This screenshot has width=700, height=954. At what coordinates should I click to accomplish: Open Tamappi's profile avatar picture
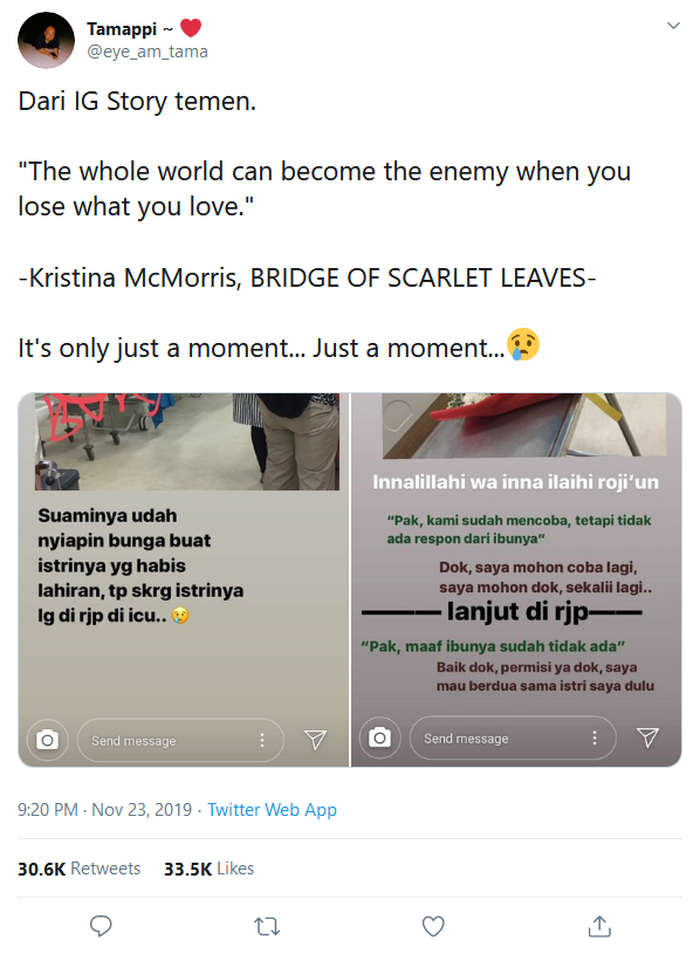click(x=47, y=41)
